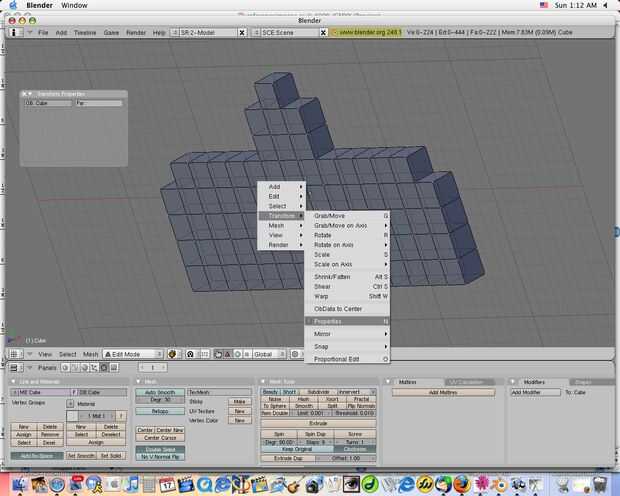Open the Logic context panel icon

coord(65,368)
